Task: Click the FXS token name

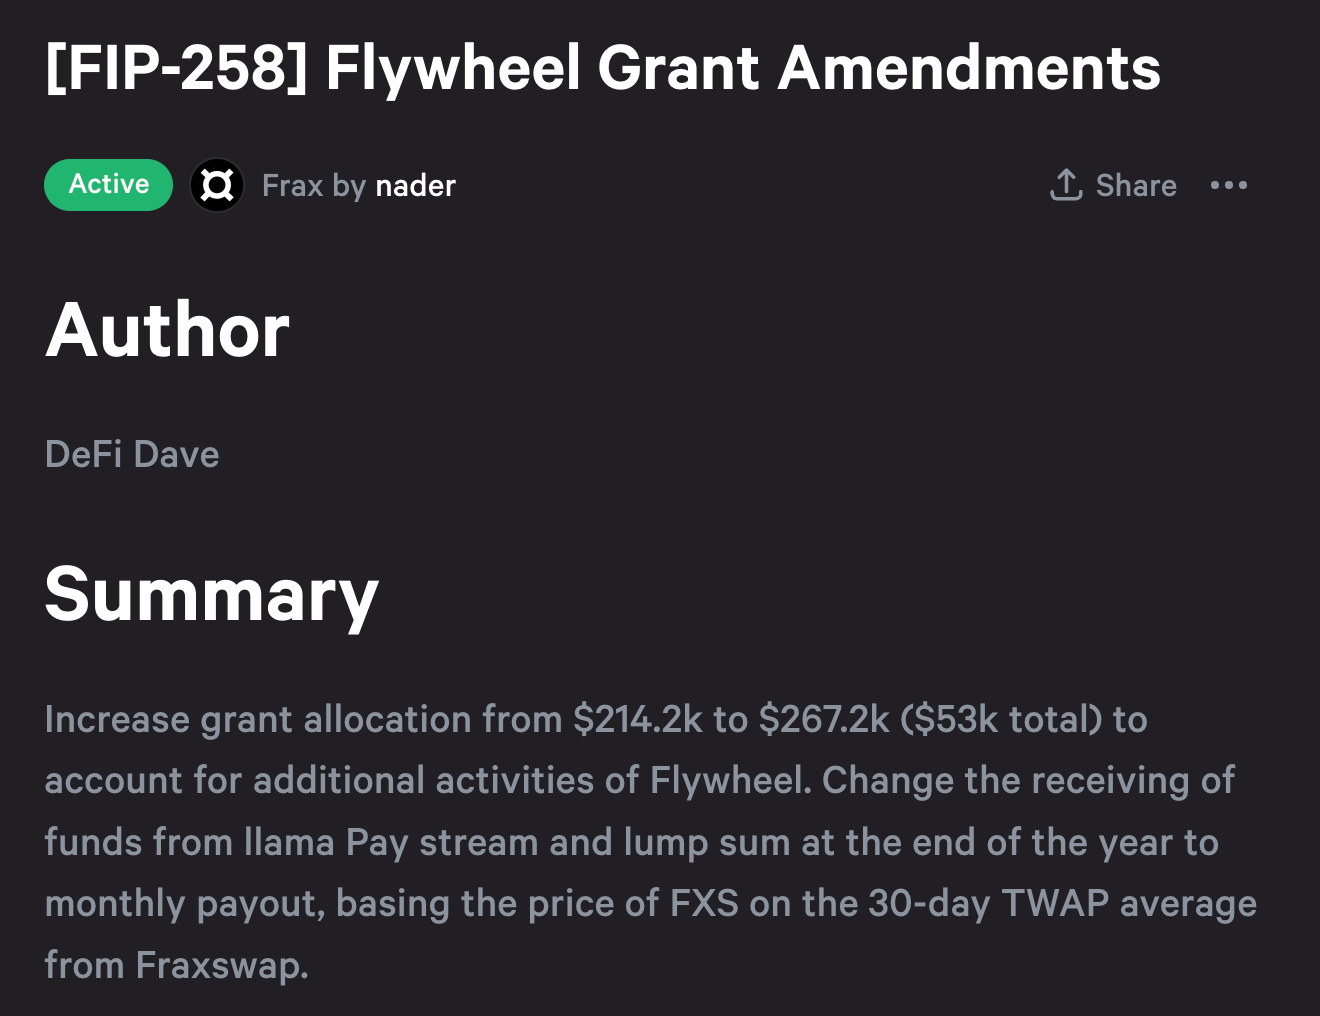Action: point(704,904)
